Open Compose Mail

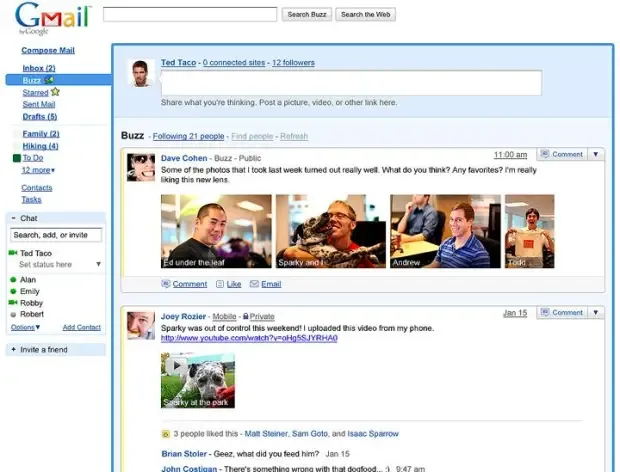(48, 50)
